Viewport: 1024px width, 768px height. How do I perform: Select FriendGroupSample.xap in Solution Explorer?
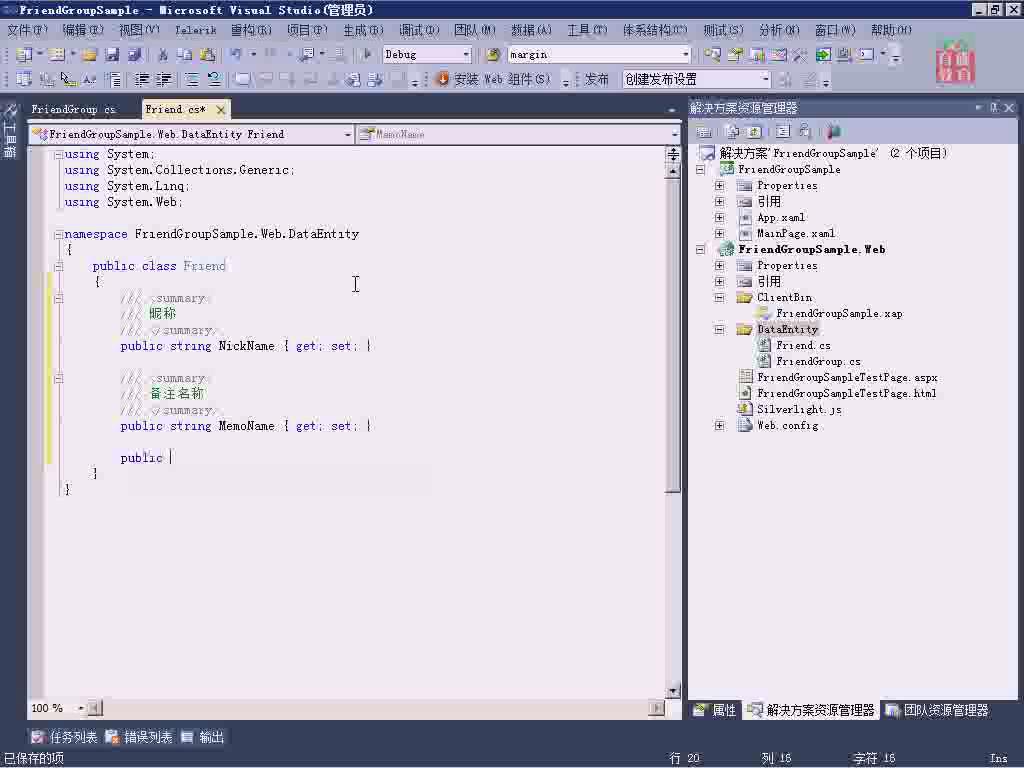(839, 313)
